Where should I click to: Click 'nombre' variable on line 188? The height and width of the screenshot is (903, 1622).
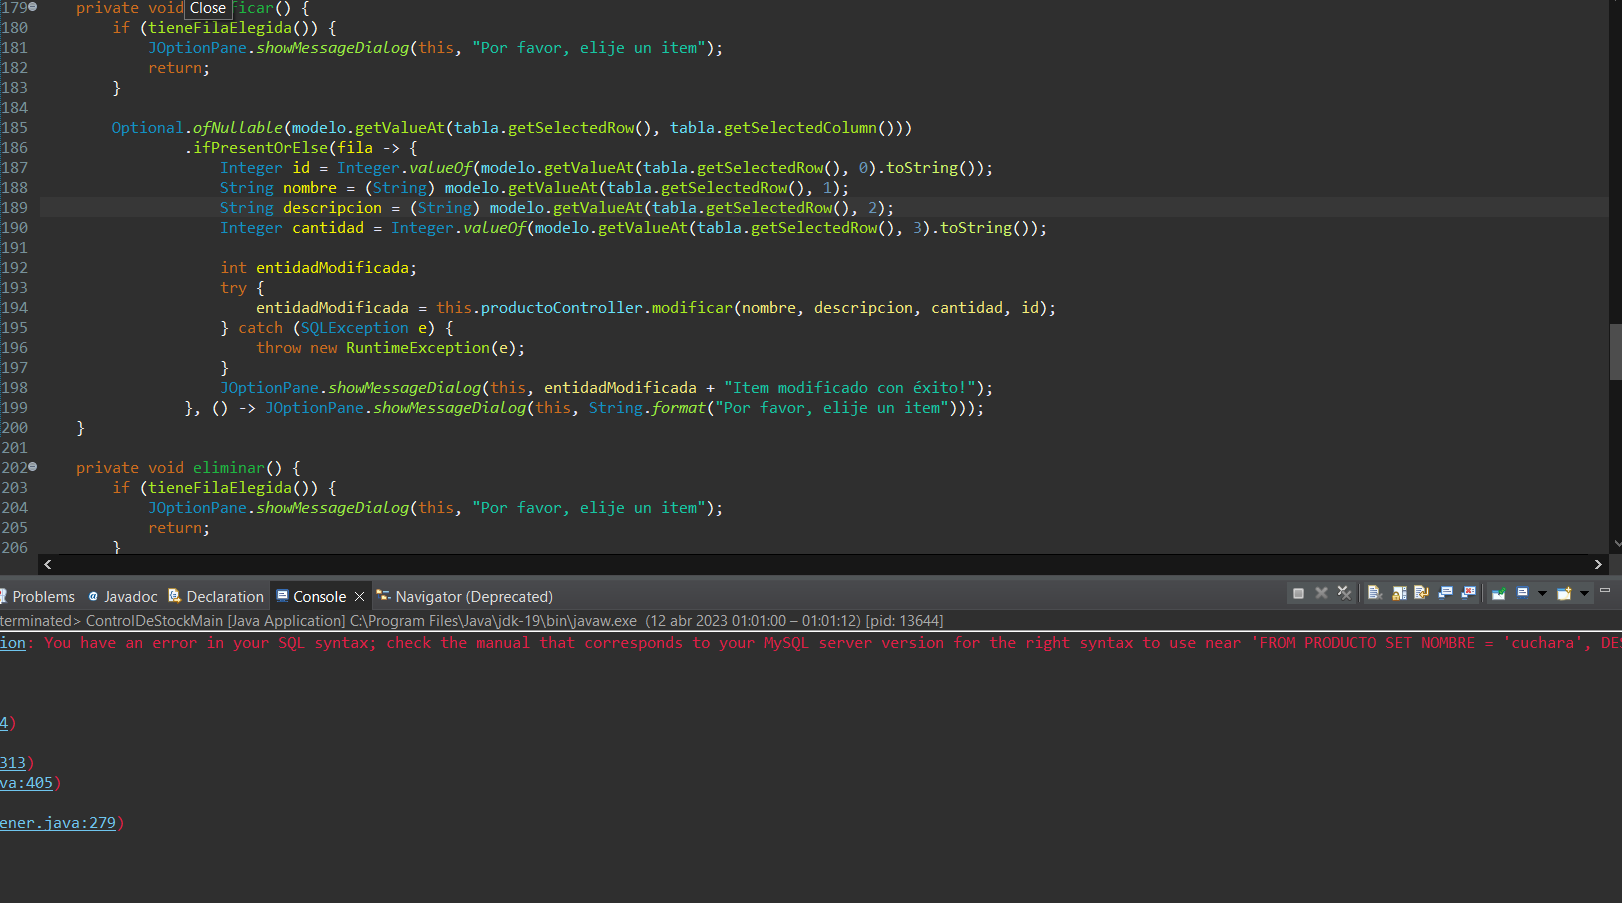310,188
